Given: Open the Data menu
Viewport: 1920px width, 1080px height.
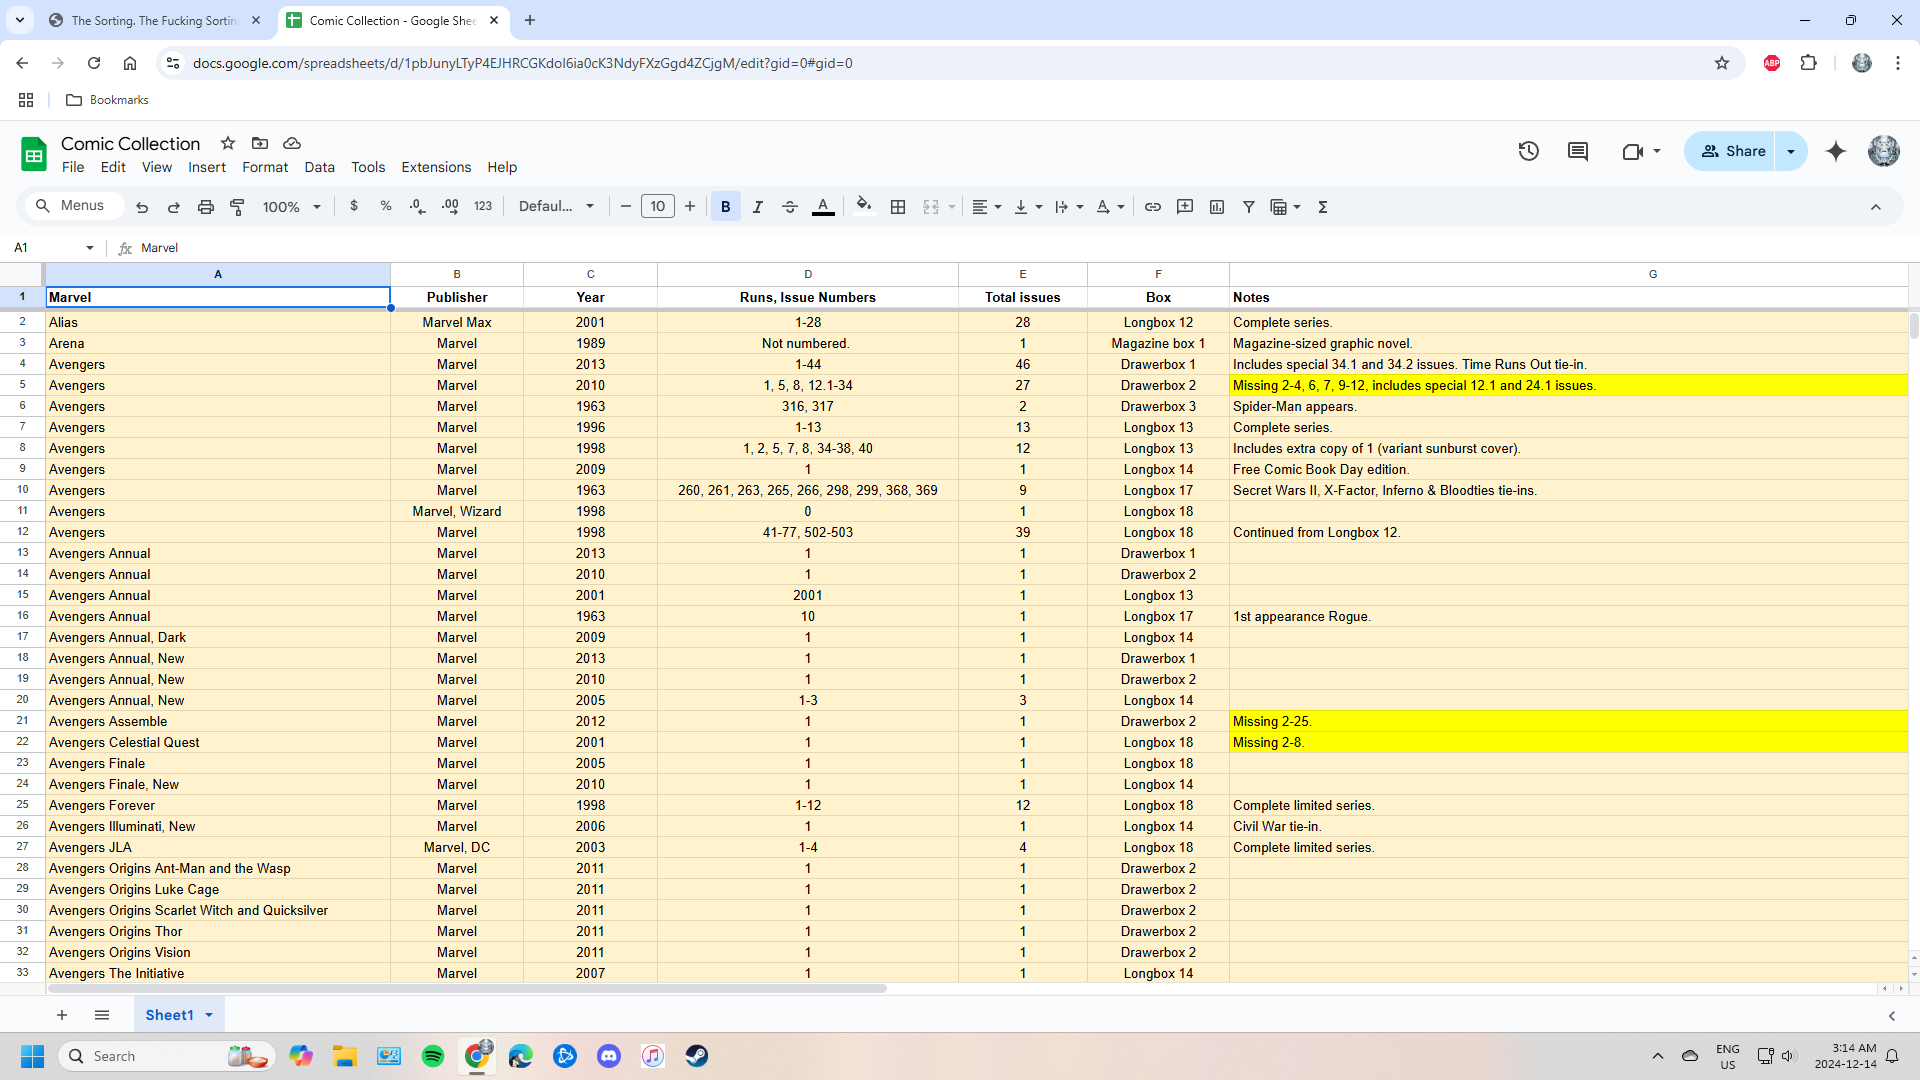Looking at the screenshot, I should tap(320, 167).
